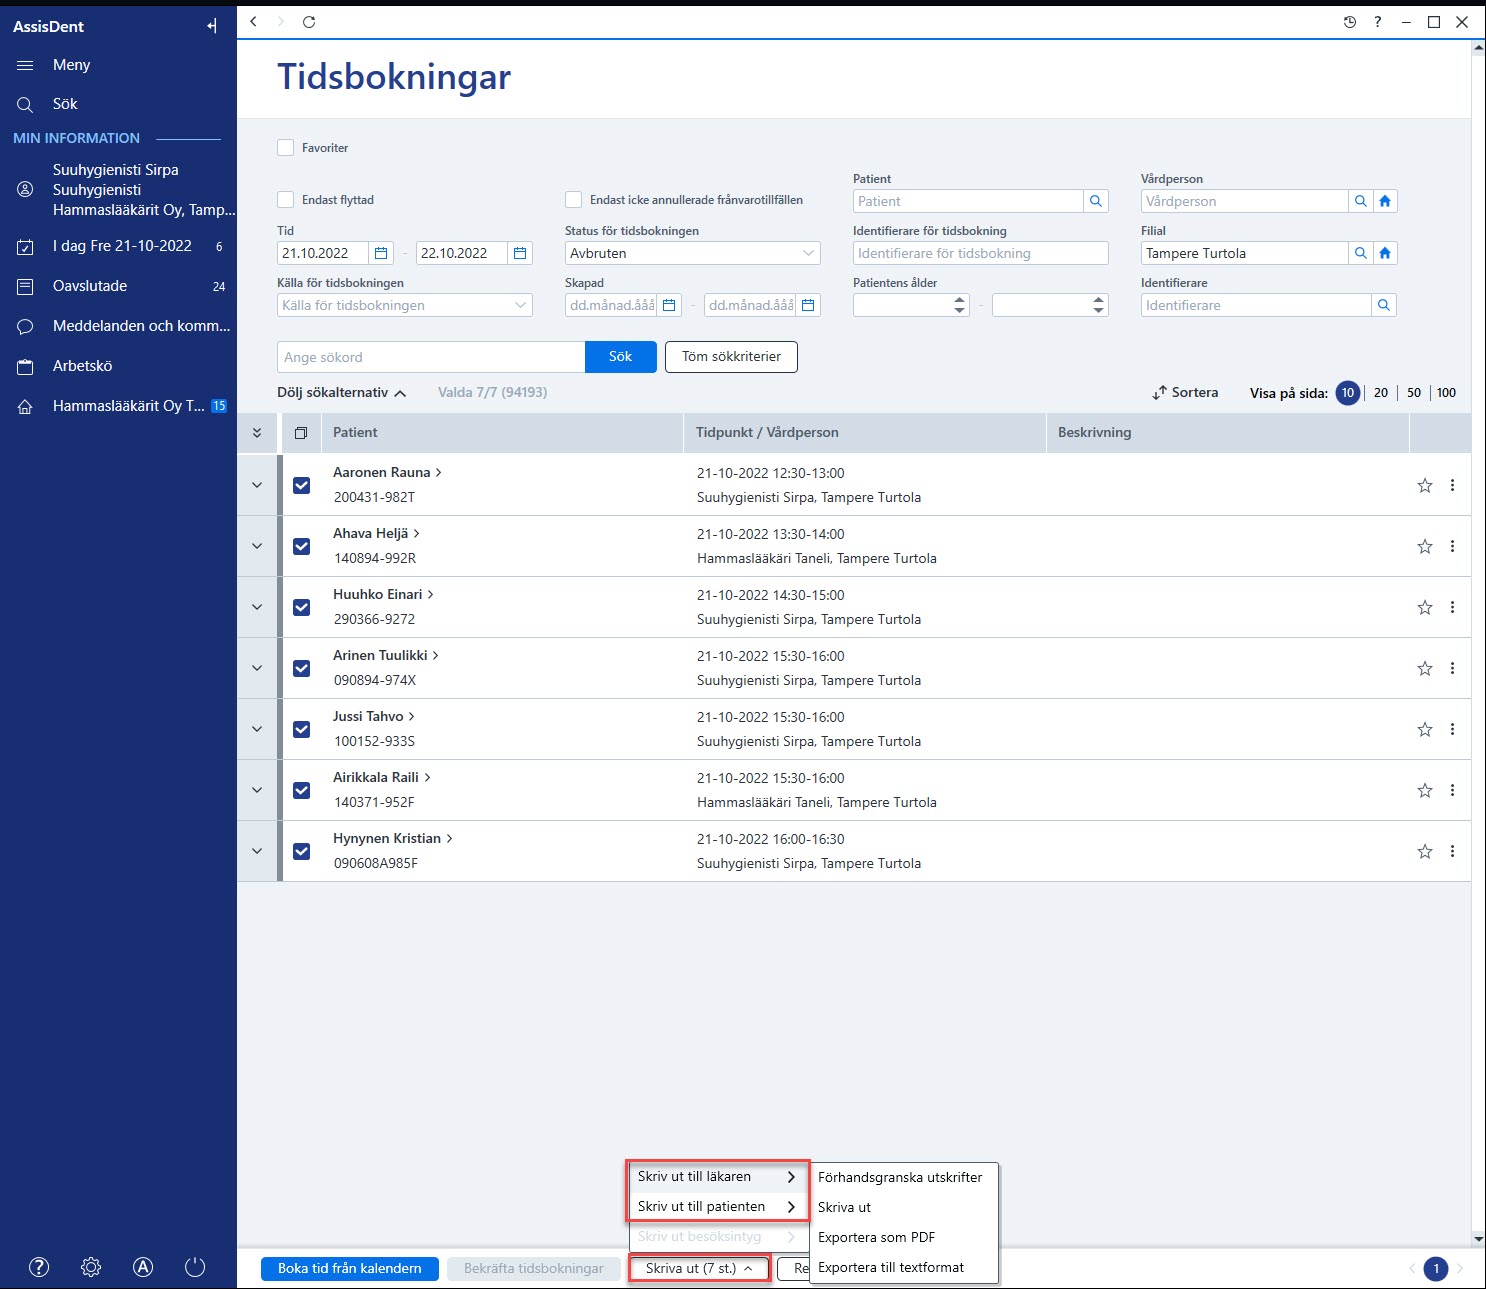Viewport: 1486px width, 1289px height.
Task: Click the home icon next to Vårdperson
Action: [1385, 201]
